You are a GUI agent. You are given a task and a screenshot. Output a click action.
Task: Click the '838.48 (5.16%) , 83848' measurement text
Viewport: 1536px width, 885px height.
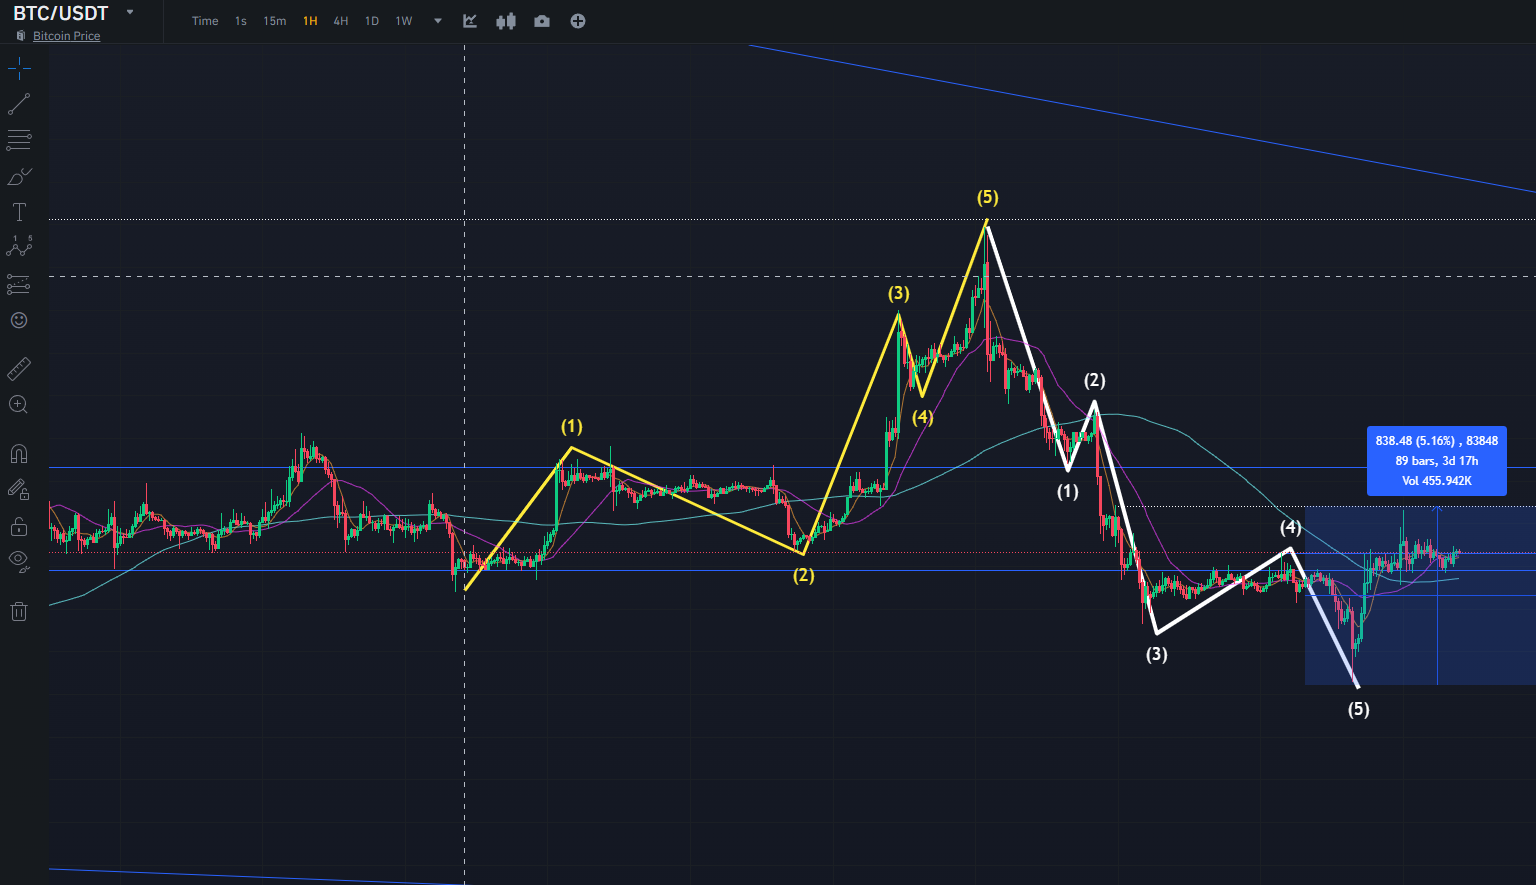click(1437, 441)
